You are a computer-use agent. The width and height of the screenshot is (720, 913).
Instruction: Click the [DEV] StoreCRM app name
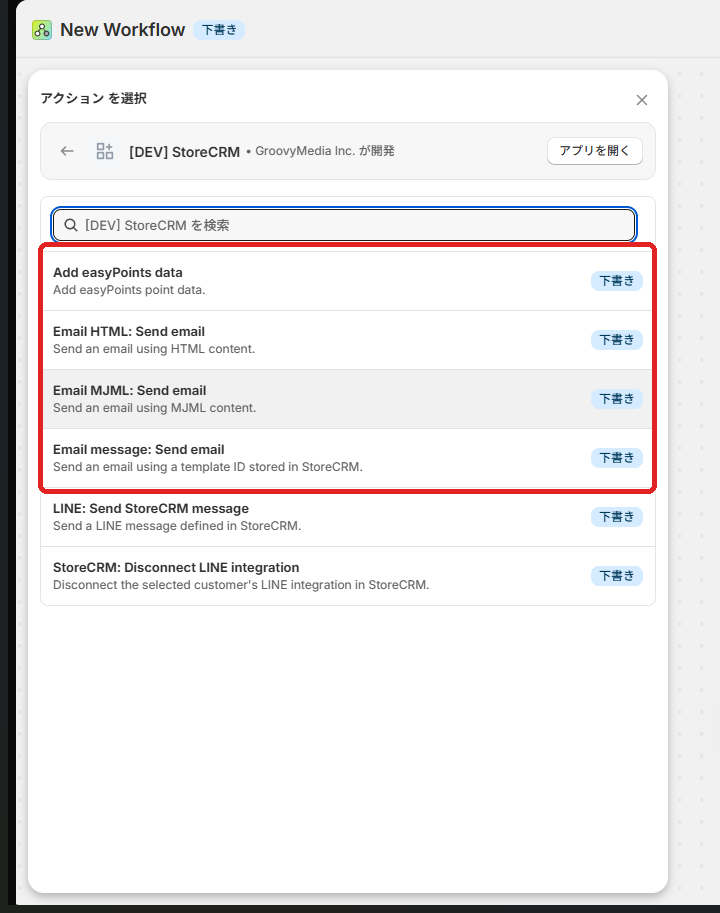tap(185, 152)
